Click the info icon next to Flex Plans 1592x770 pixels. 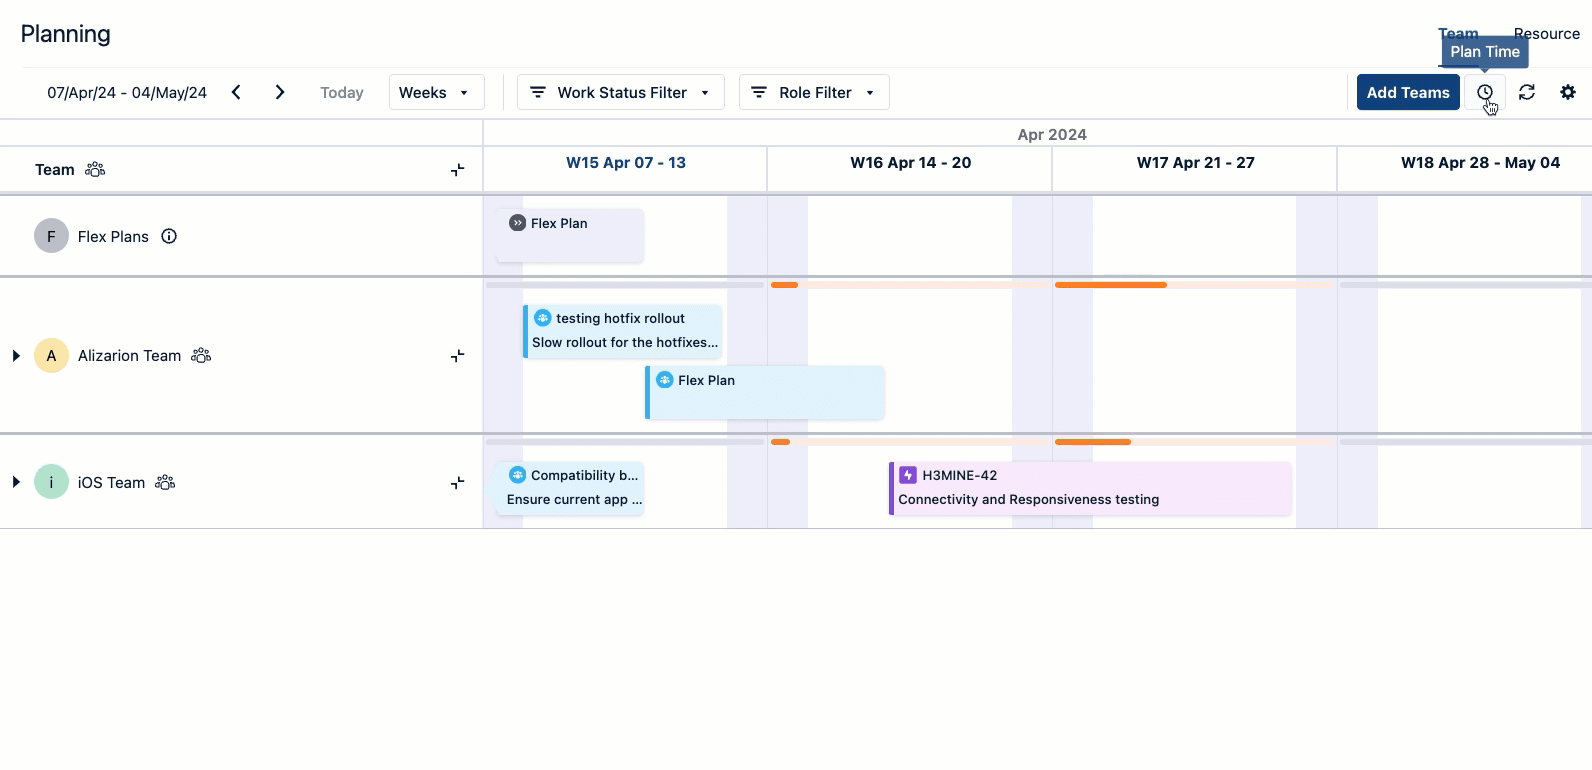pos(169,236)
